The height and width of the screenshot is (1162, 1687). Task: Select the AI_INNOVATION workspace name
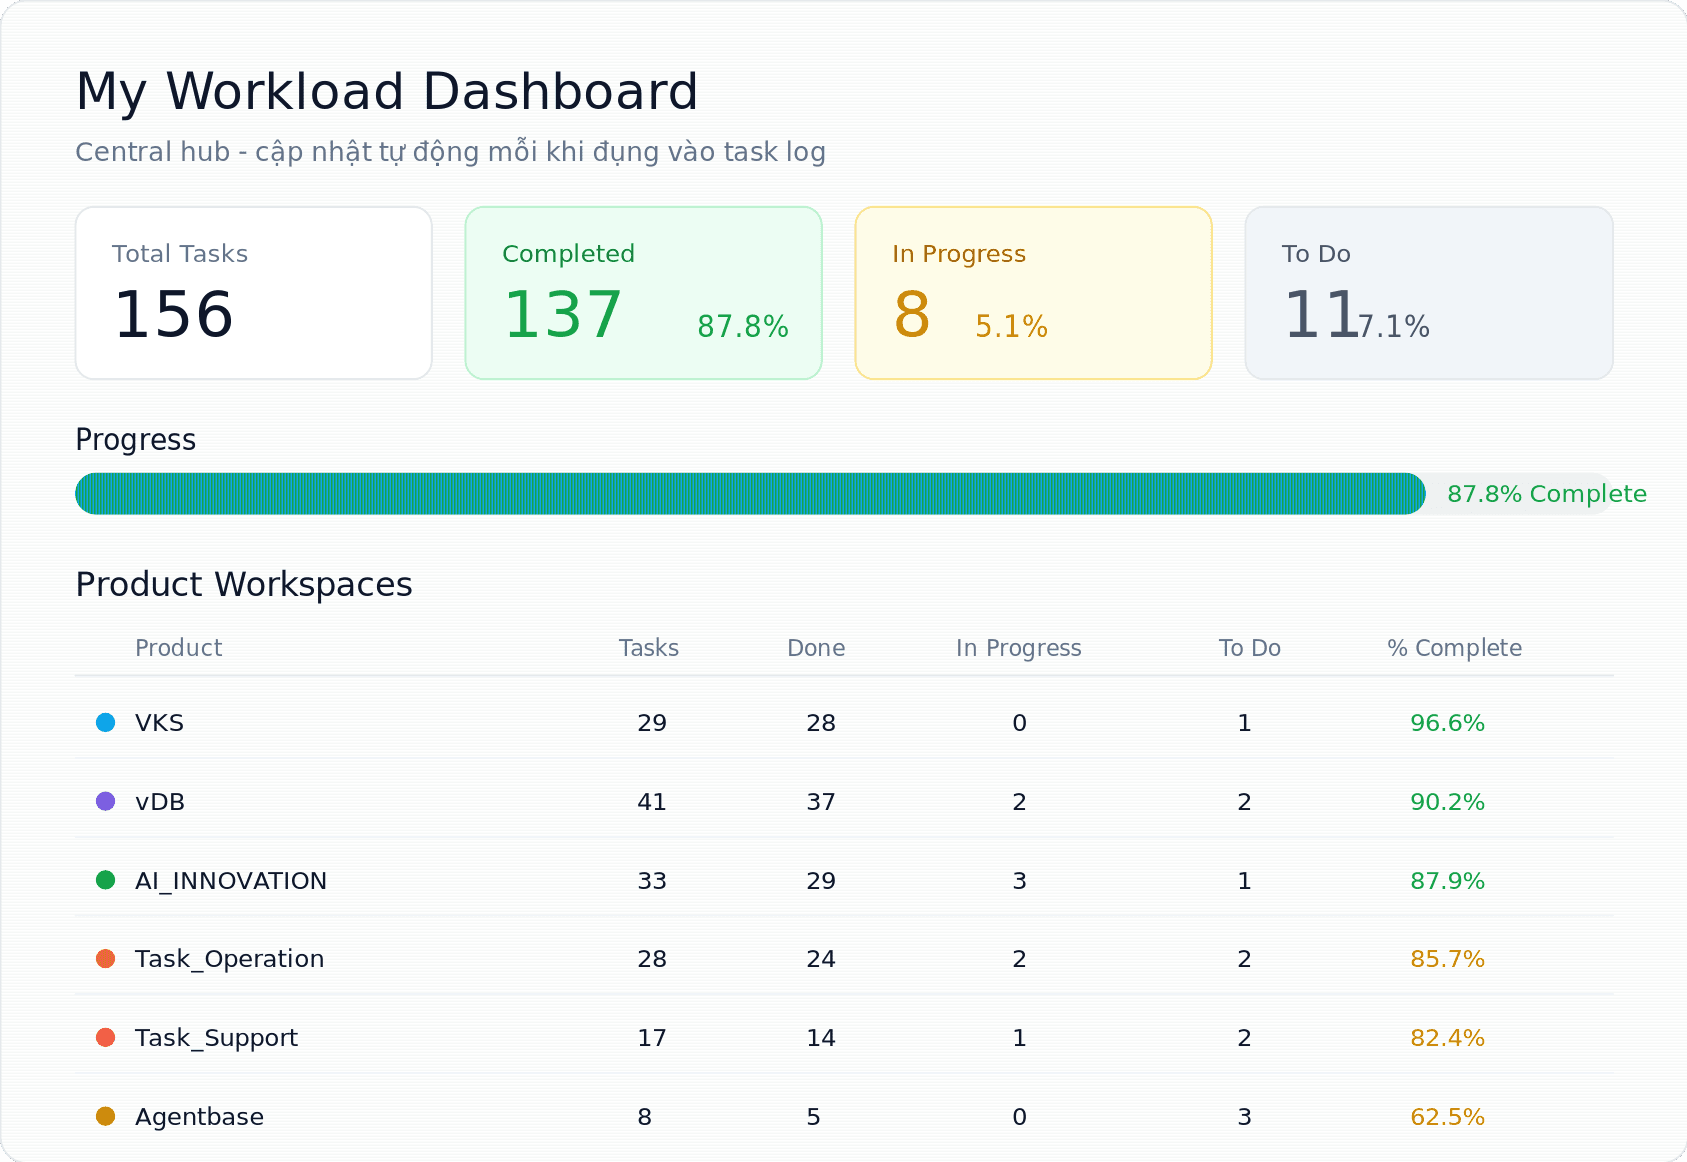[x=231, y=881]
